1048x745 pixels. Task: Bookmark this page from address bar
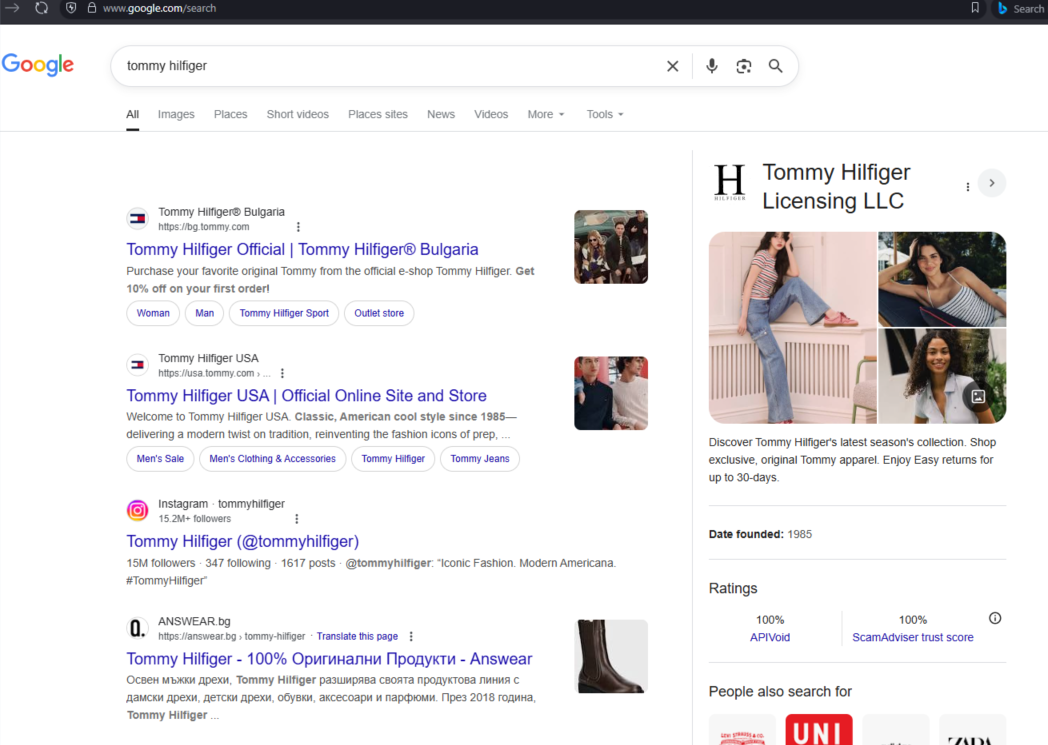pyautogui.click(x=975, y=8)
